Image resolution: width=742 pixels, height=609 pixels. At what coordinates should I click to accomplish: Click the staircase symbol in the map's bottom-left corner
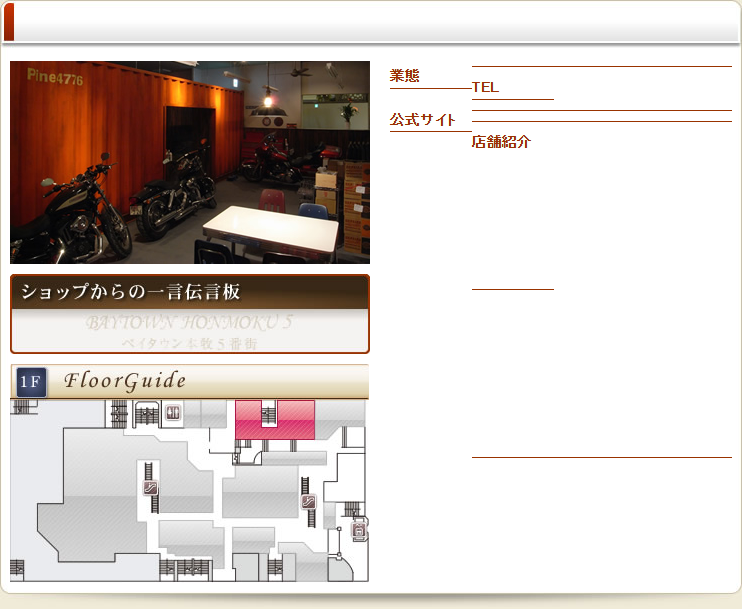coord(16,568)
